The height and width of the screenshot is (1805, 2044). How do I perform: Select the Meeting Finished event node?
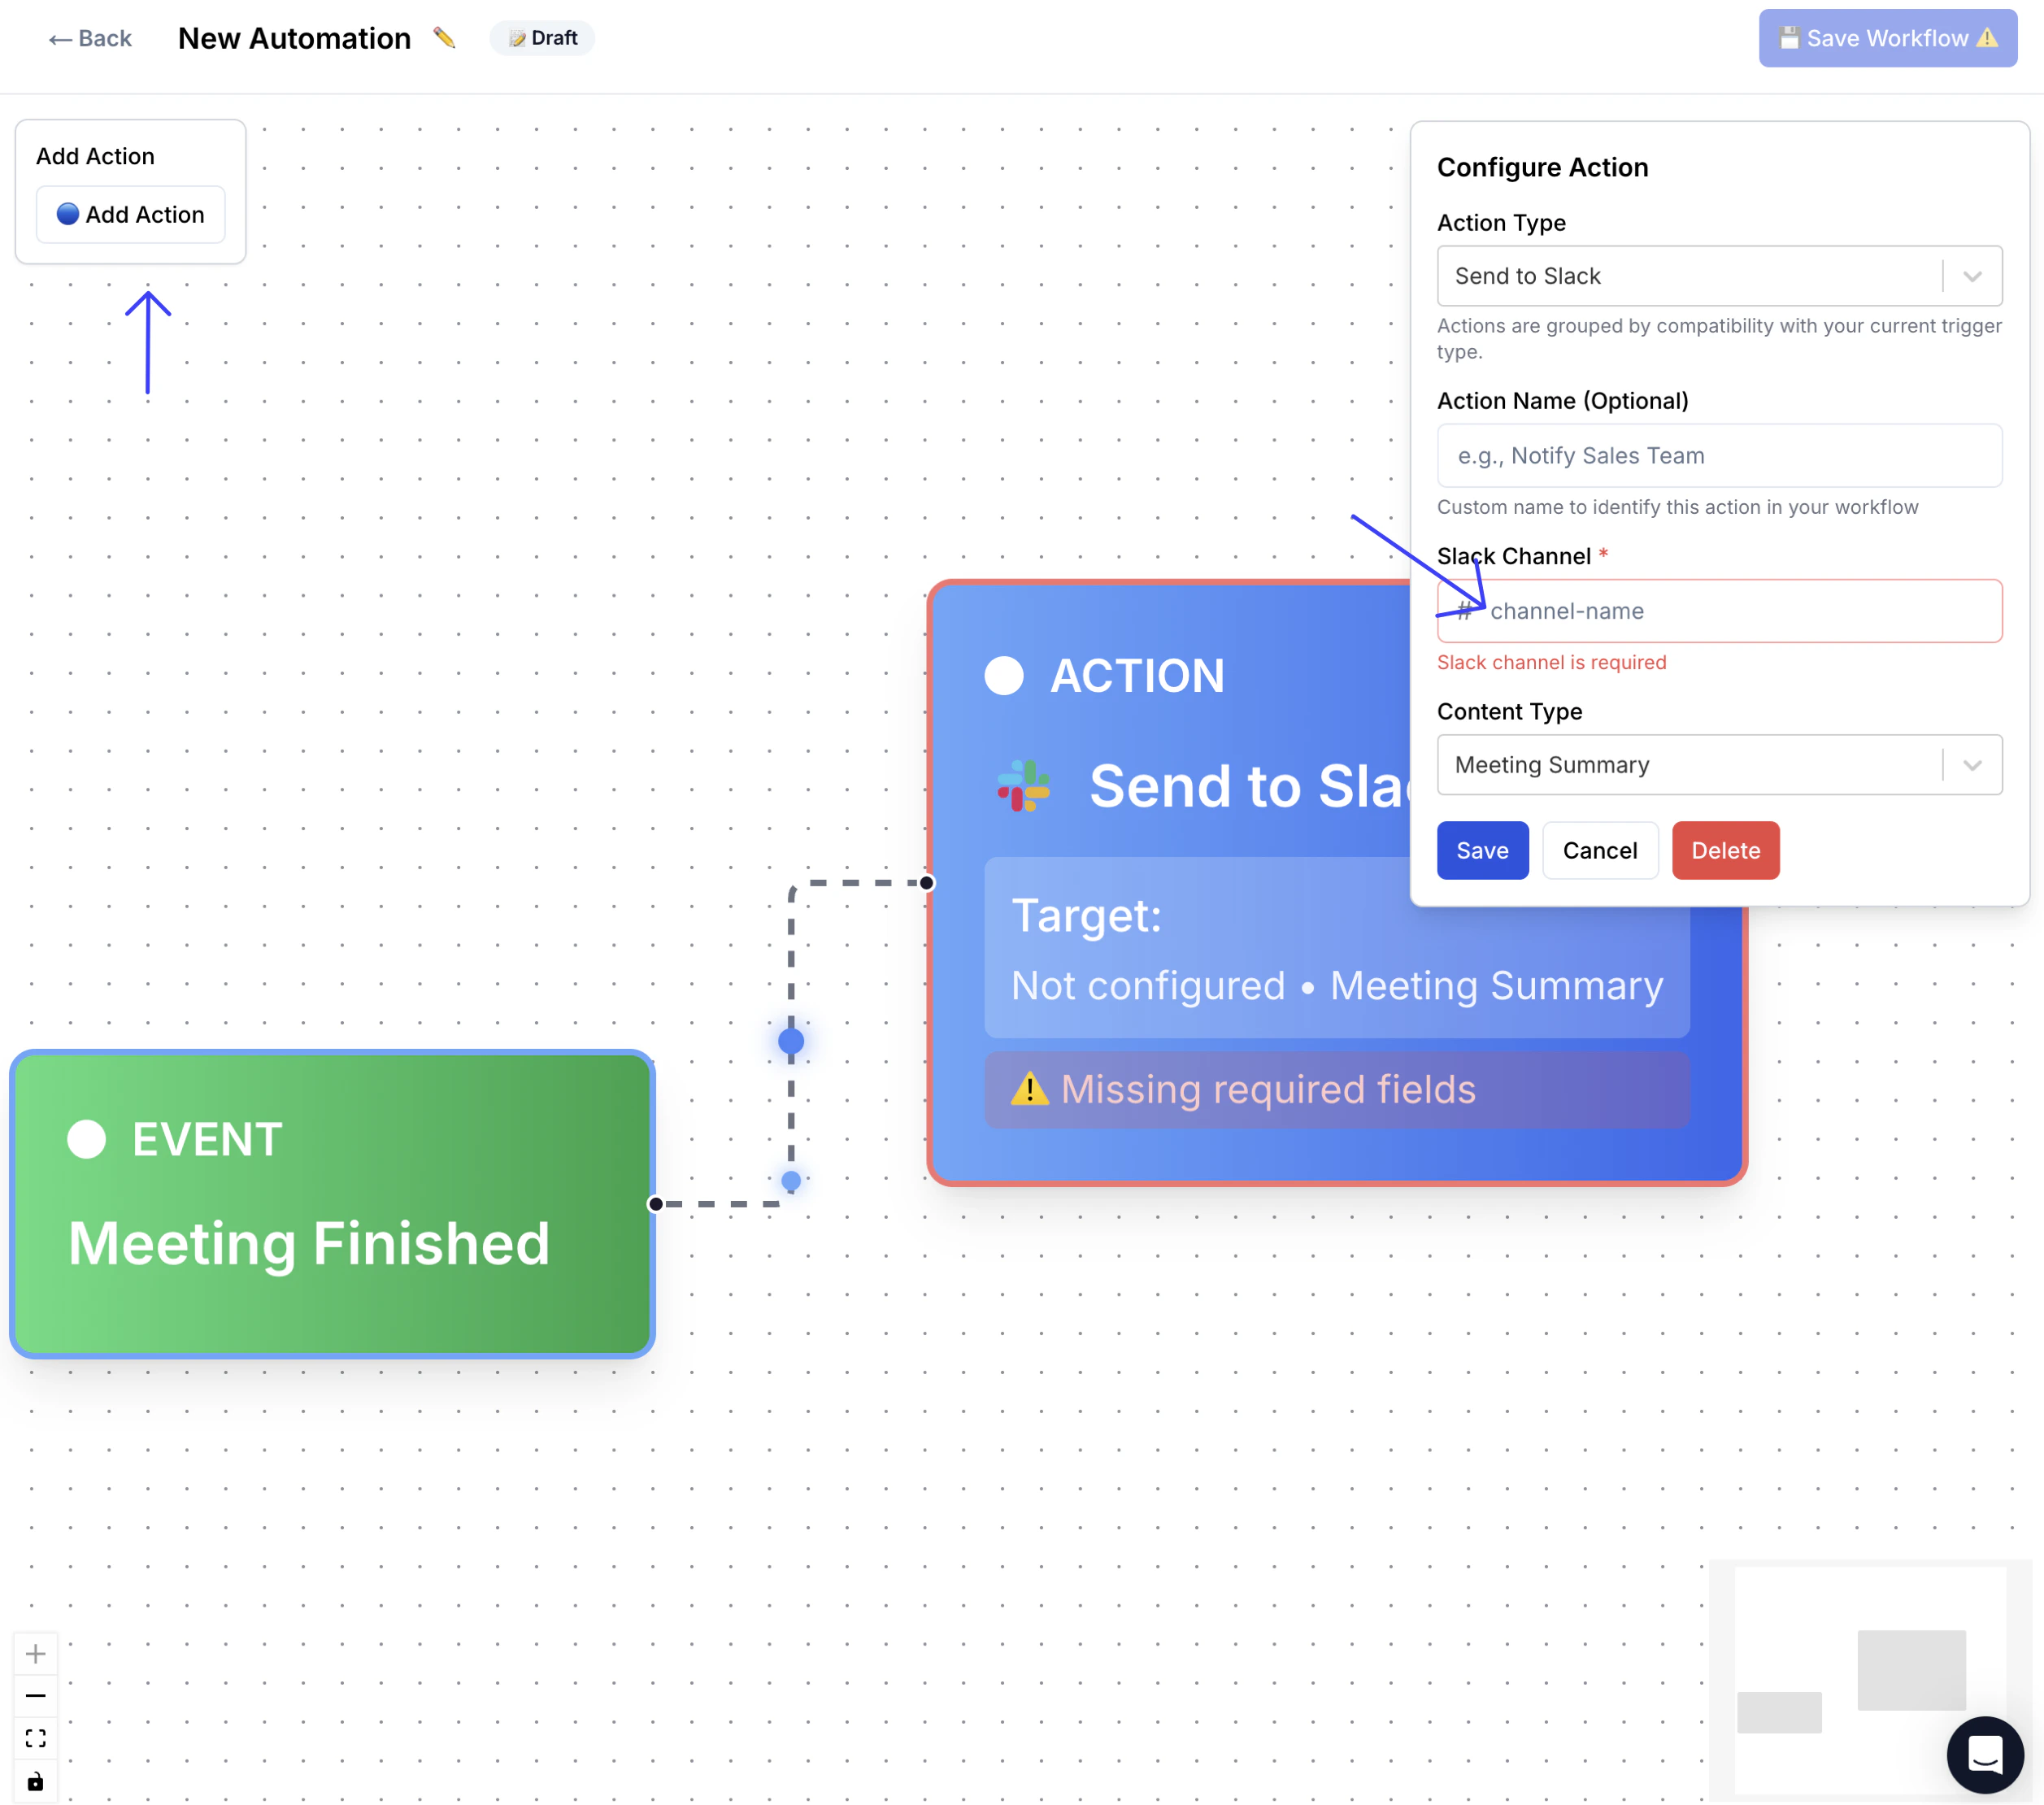pyautogui.click(x=333, y=1204)
